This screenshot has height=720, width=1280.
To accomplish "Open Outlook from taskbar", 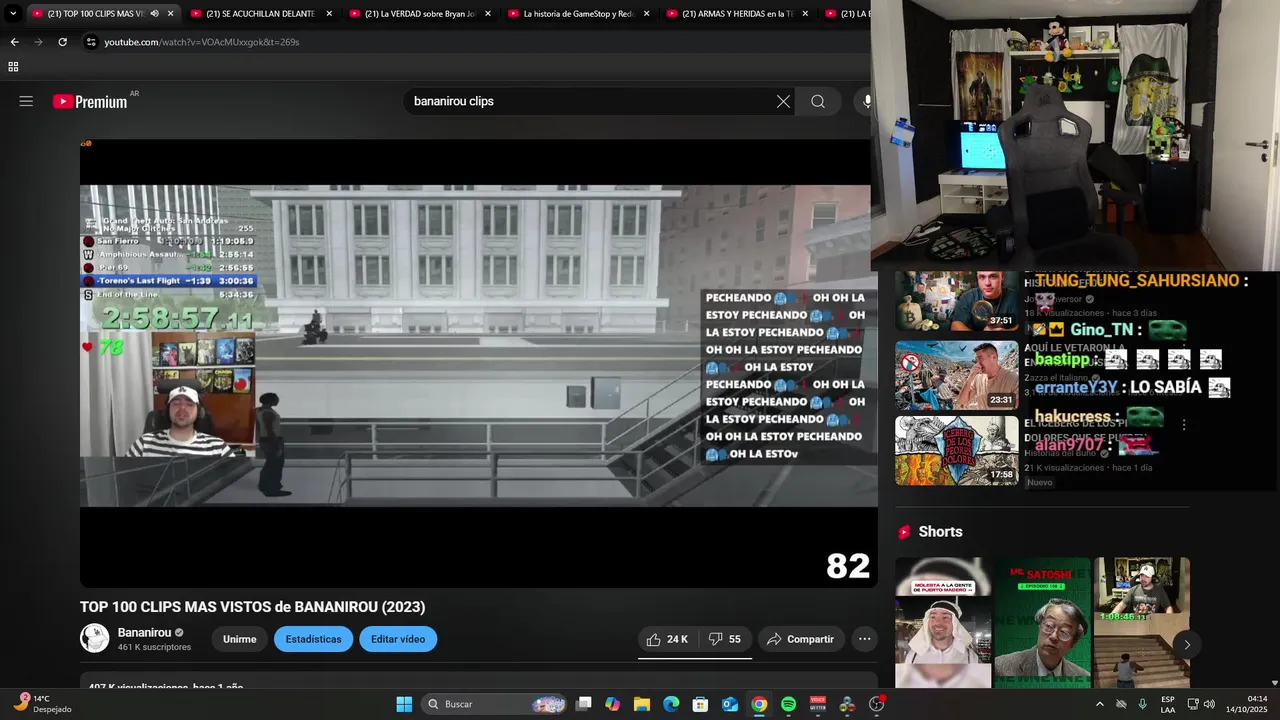I will pos(730,704).
